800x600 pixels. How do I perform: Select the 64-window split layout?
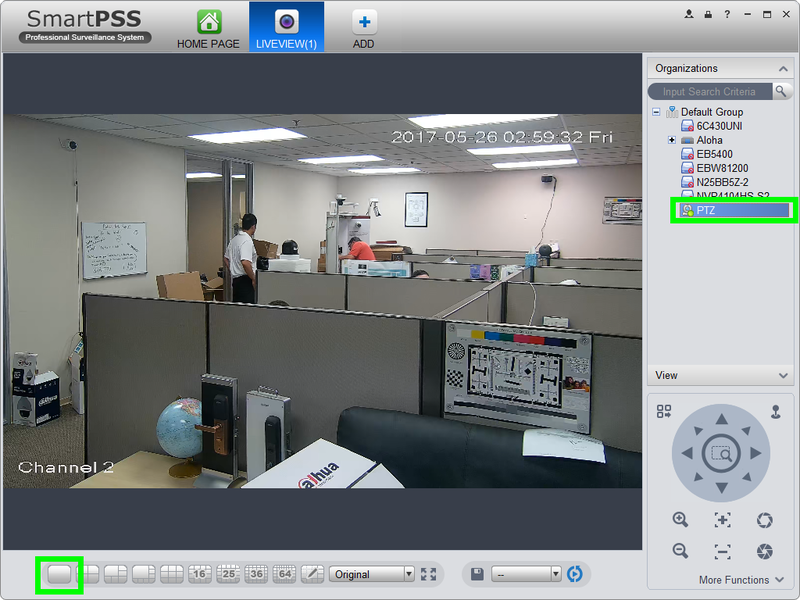coord(286,574)
